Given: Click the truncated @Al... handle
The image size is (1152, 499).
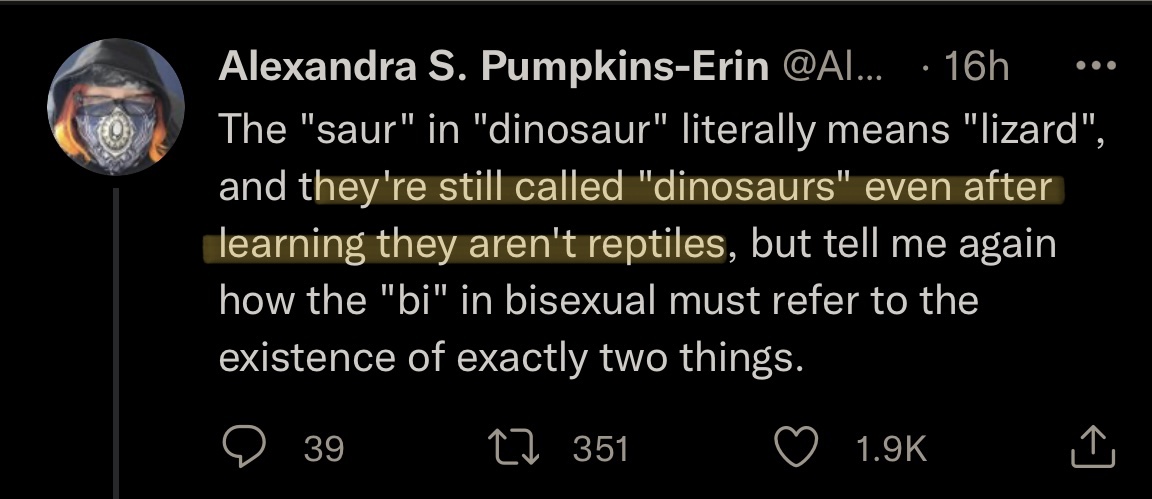Looking at the screenshot, I should [835, 68].
